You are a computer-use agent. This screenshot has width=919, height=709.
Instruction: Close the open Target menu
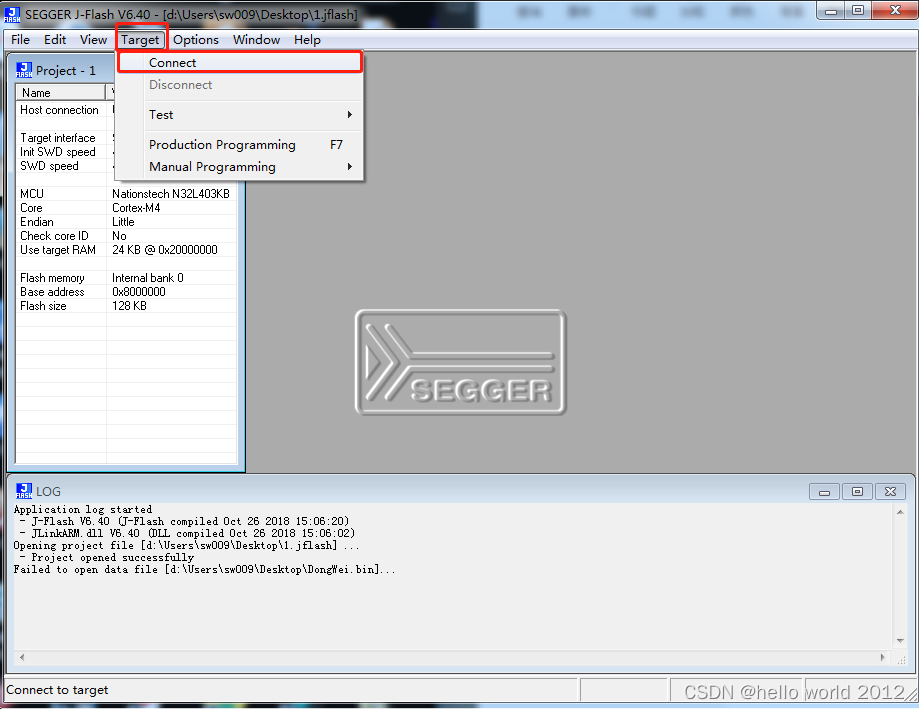[x=140, y=40]
